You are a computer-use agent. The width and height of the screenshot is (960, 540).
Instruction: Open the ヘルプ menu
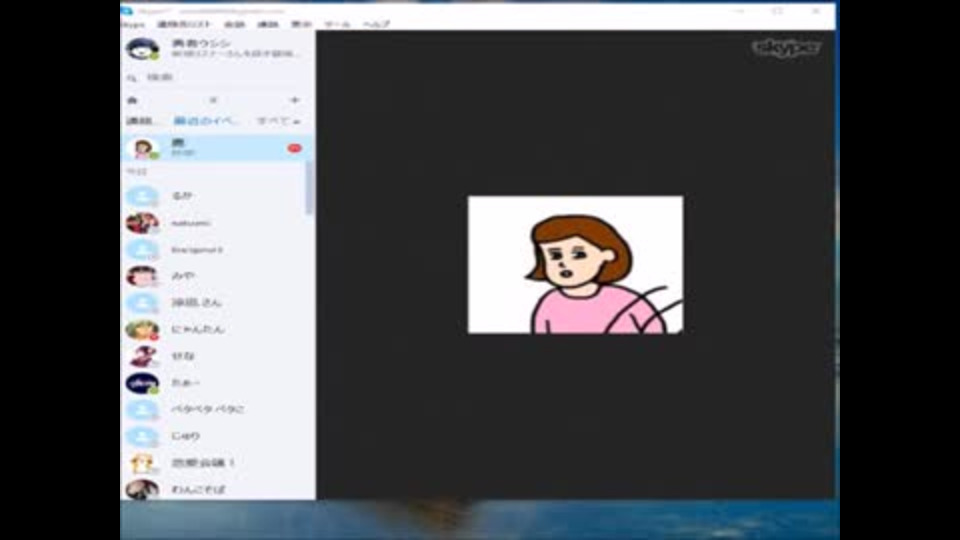377,24
